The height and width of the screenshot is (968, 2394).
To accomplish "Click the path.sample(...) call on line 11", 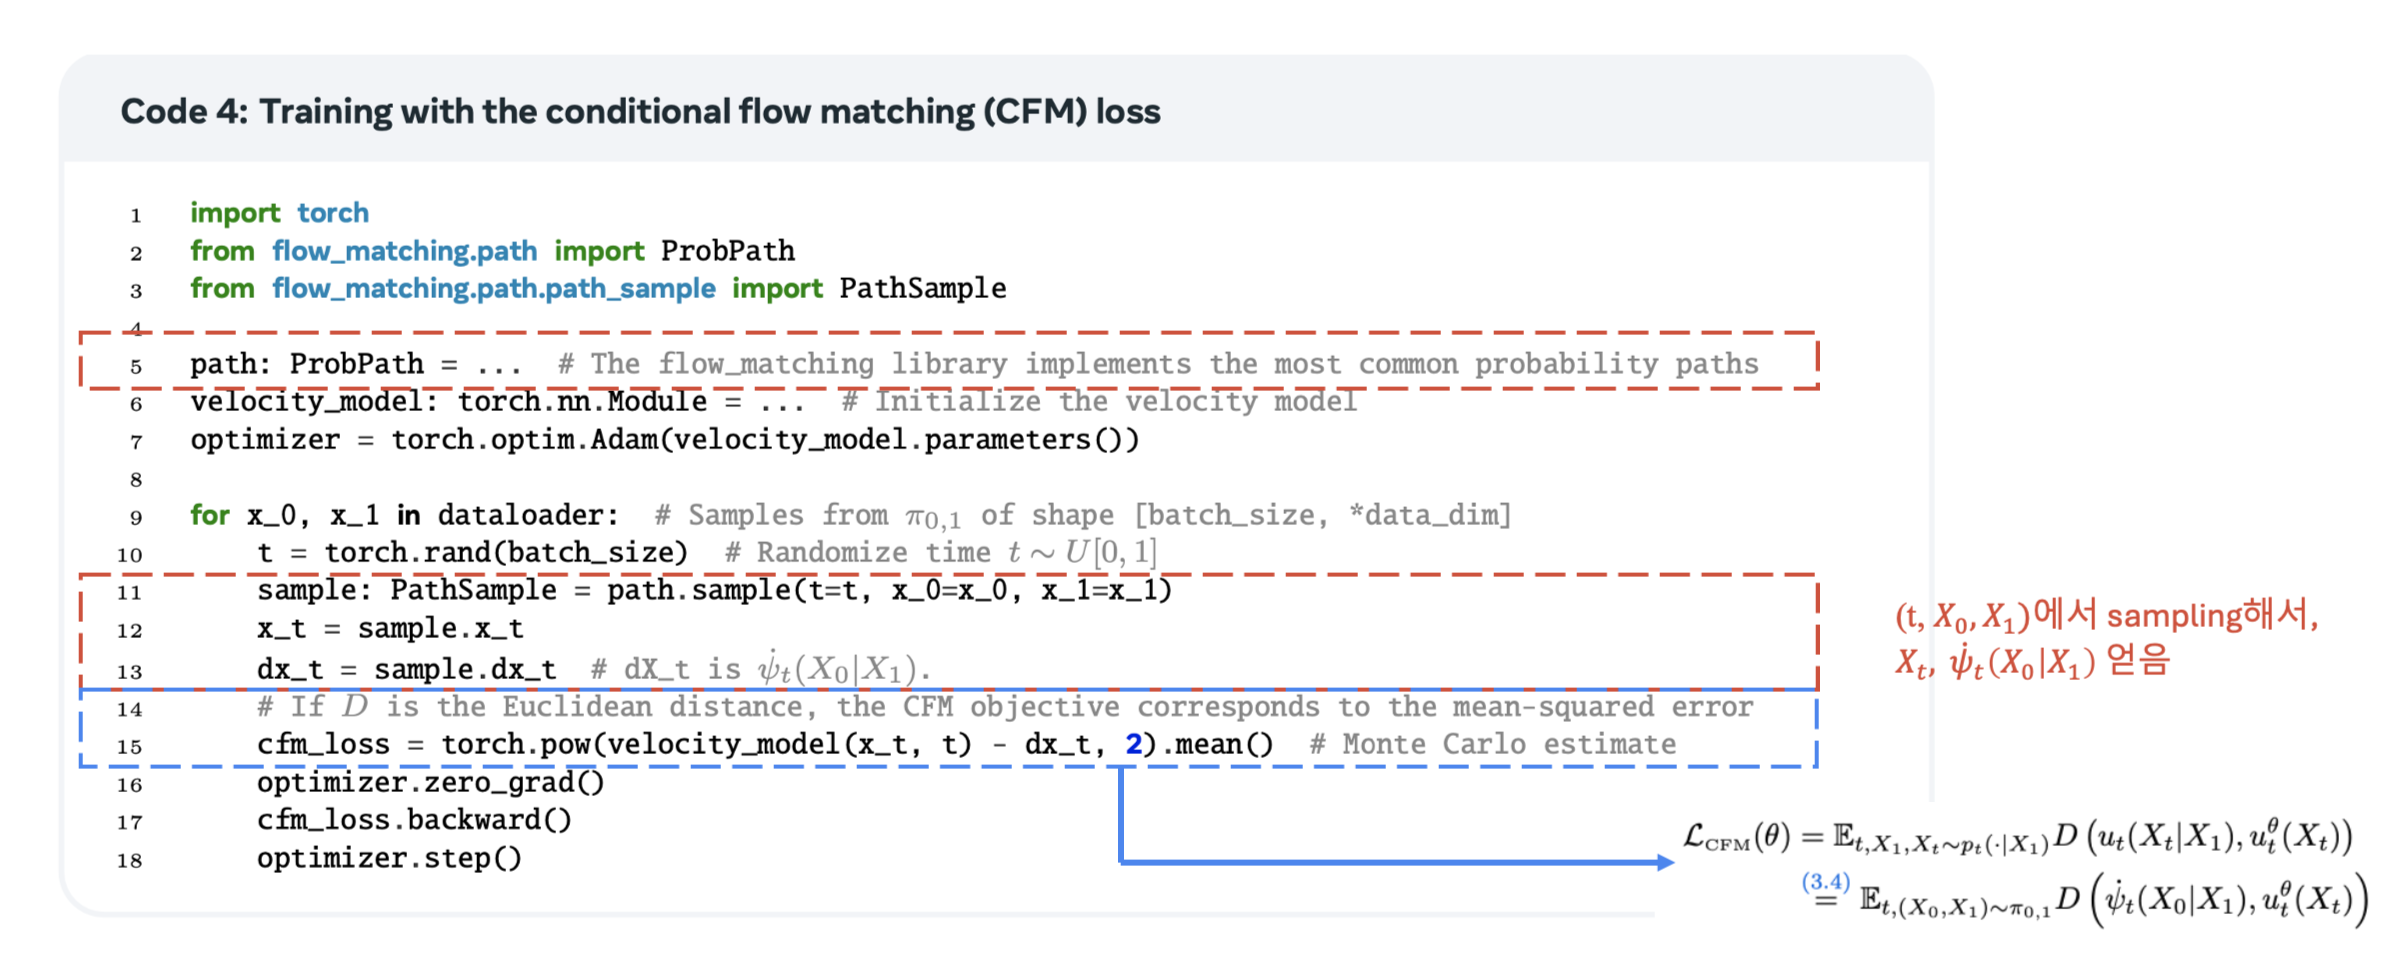I will coord(888,590).
